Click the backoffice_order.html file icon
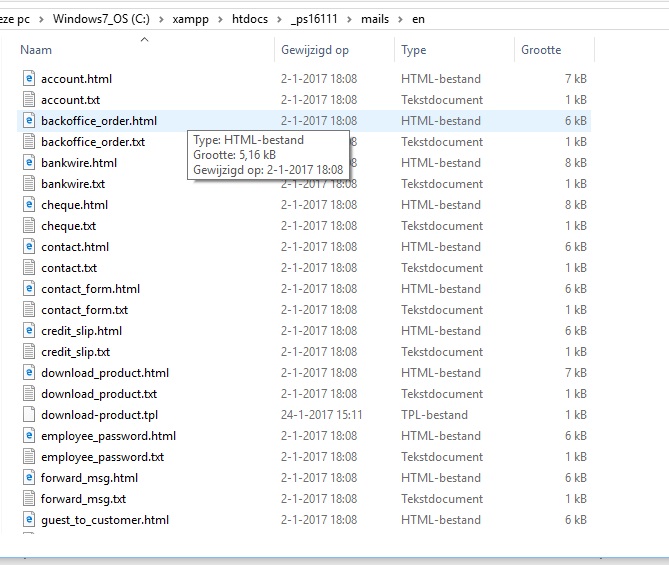 pyautogui.click(x=29, y=120)
